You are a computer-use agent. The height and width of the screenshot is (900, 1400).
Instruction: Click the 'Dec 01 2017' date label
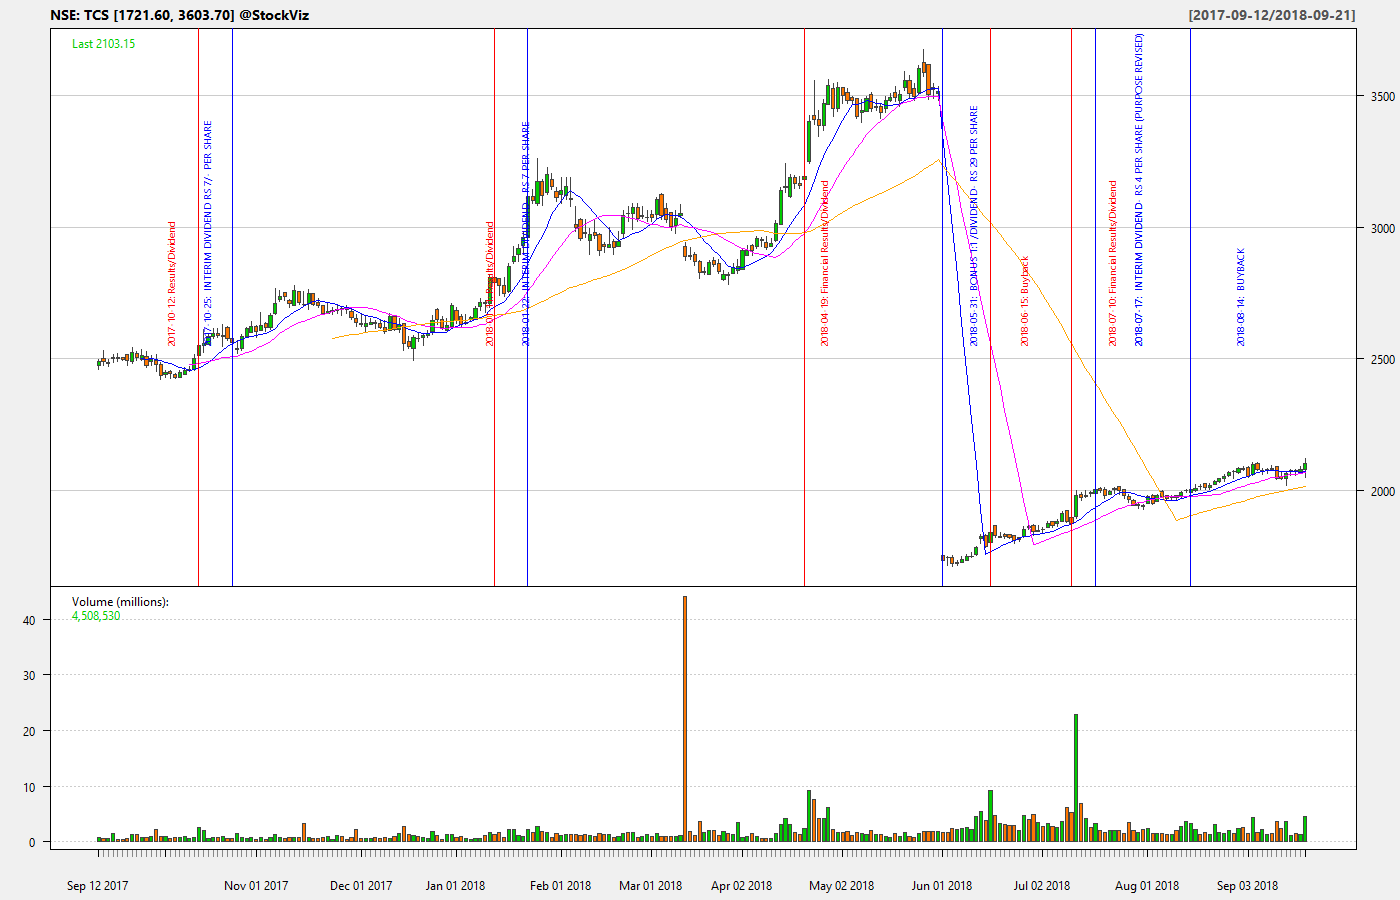point(361,886)
